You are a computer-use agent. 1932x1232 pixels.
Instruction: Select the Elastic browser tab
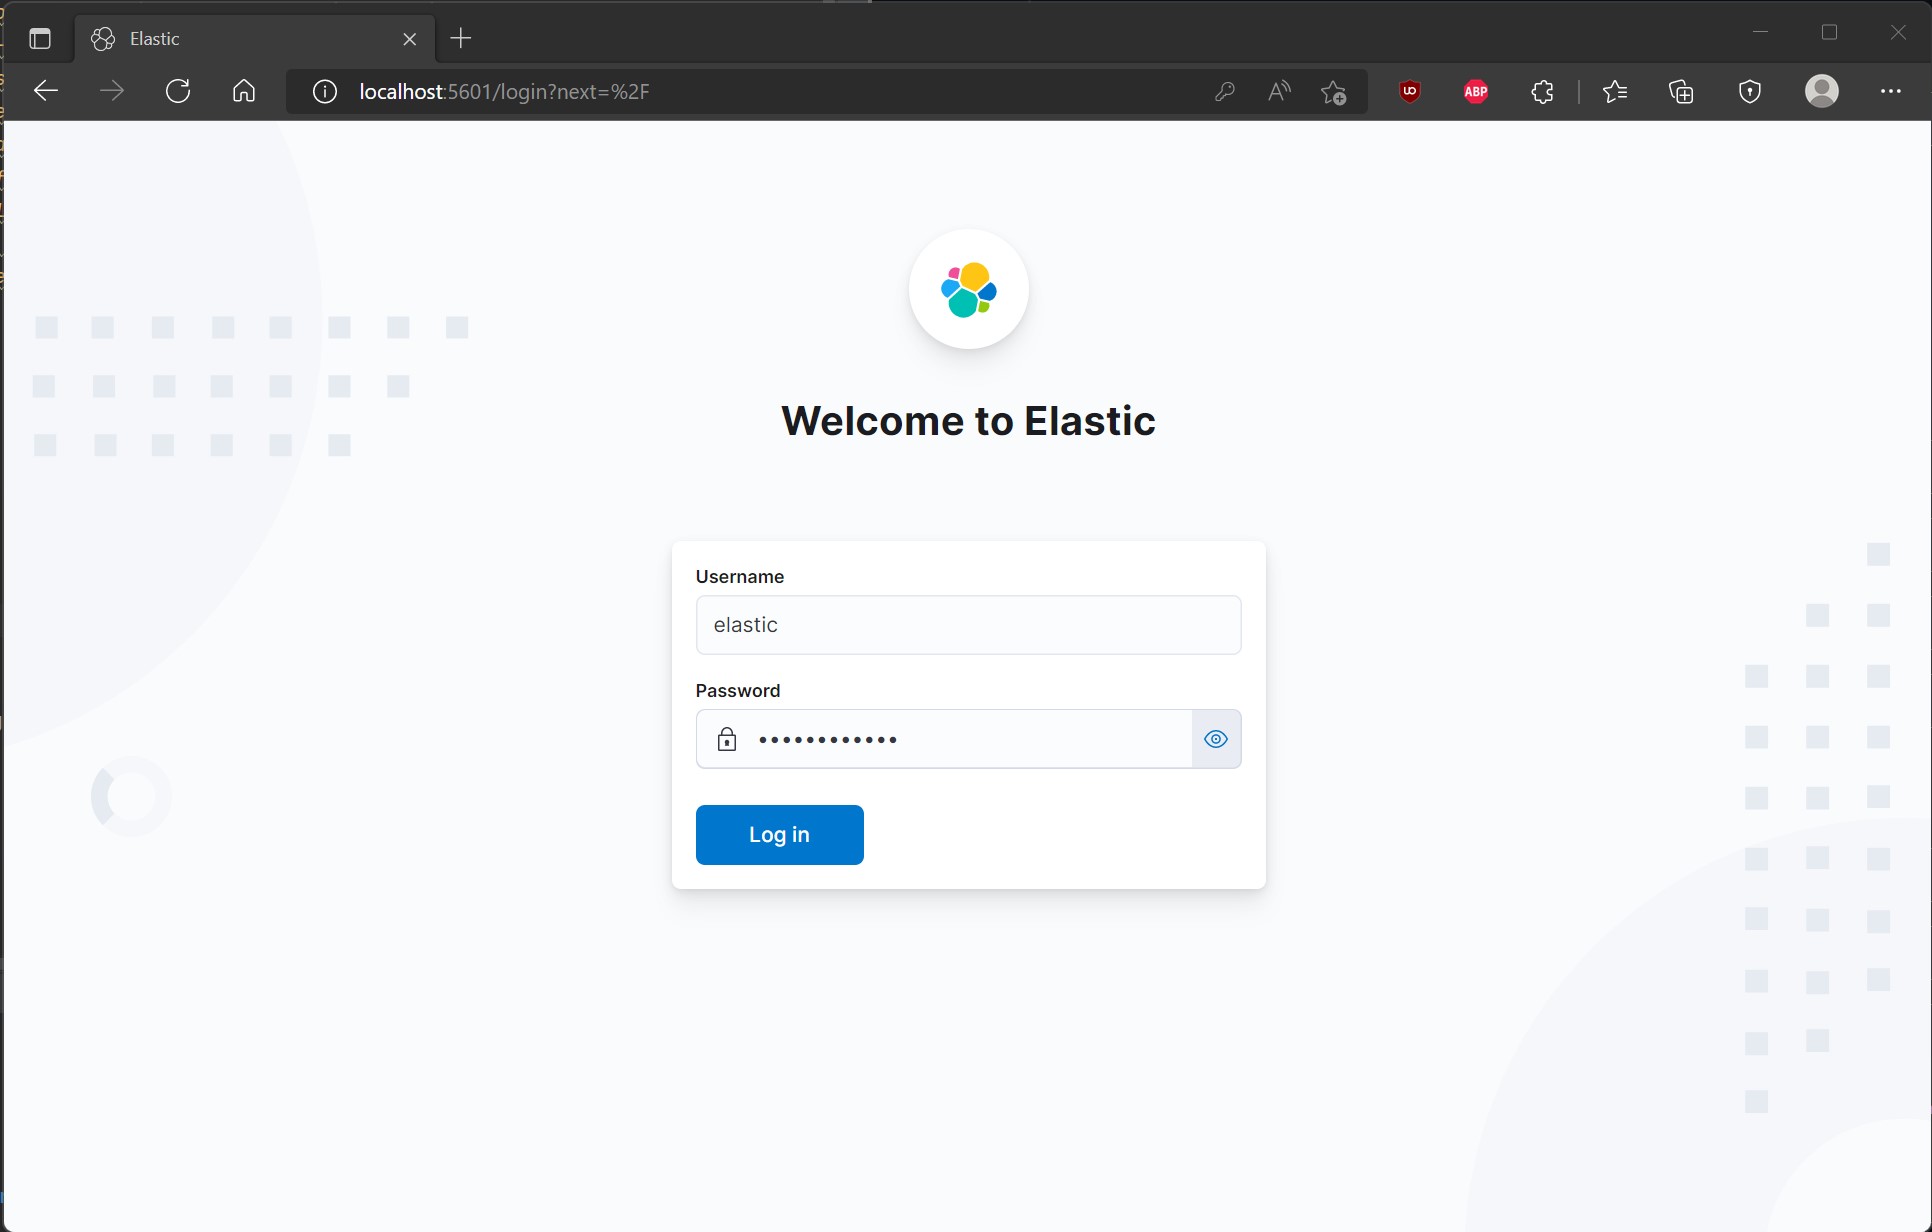pos(254,39)
